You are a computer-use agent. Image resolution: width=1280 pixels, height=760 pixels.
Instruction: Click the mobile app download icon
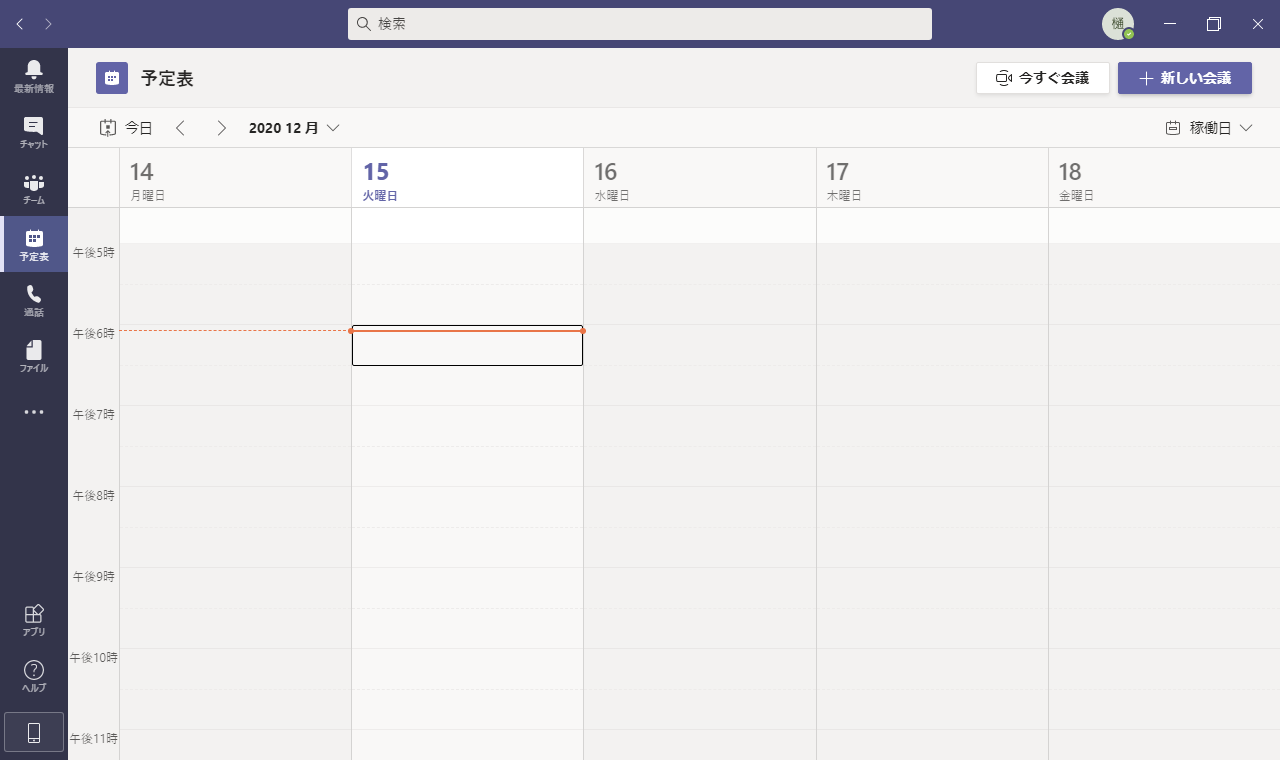[34, 733]
